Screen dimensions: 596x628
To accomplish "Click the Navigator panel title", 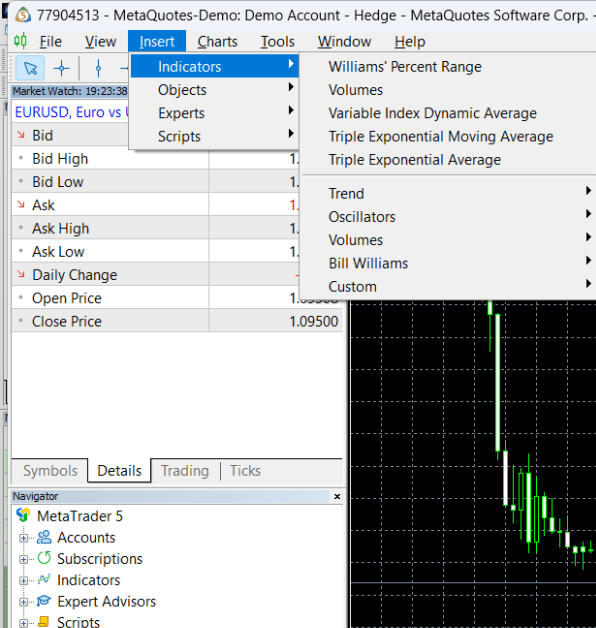I will [35, 496].
